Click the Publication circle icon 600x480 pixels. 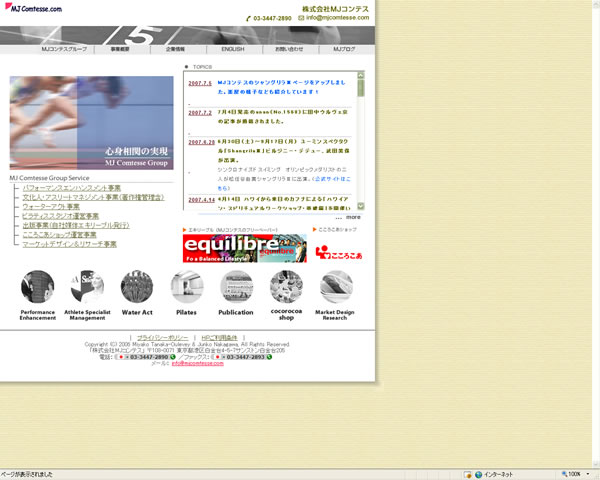pos(236,287)
